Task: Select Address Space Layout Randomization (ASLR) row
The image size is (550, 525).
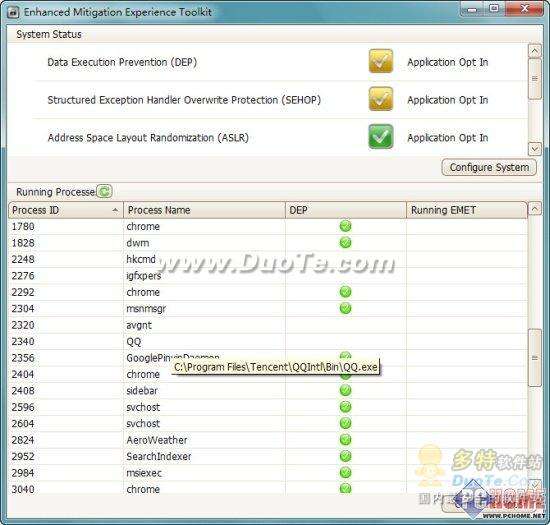Action: click(268, 137)
